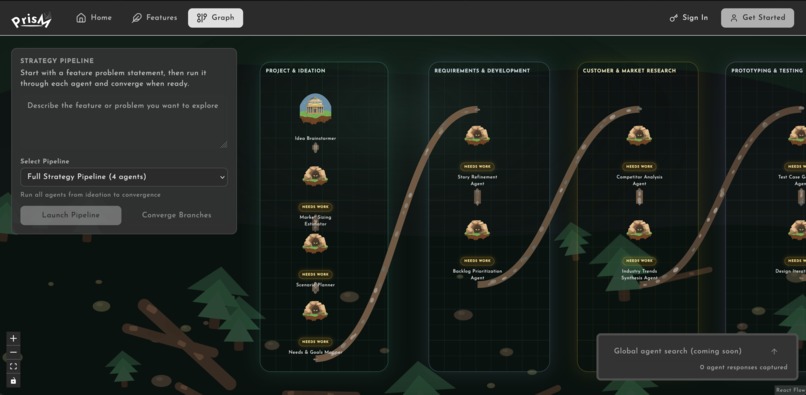Open the Home page
This screenshot has height=395, width=806.
coord(94,17)
